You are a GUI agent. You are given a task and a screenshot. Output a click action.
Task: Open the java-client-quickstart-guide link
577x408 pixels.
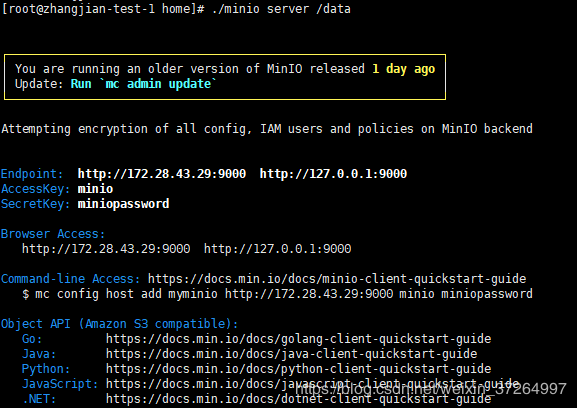click(x=291, y=354)
